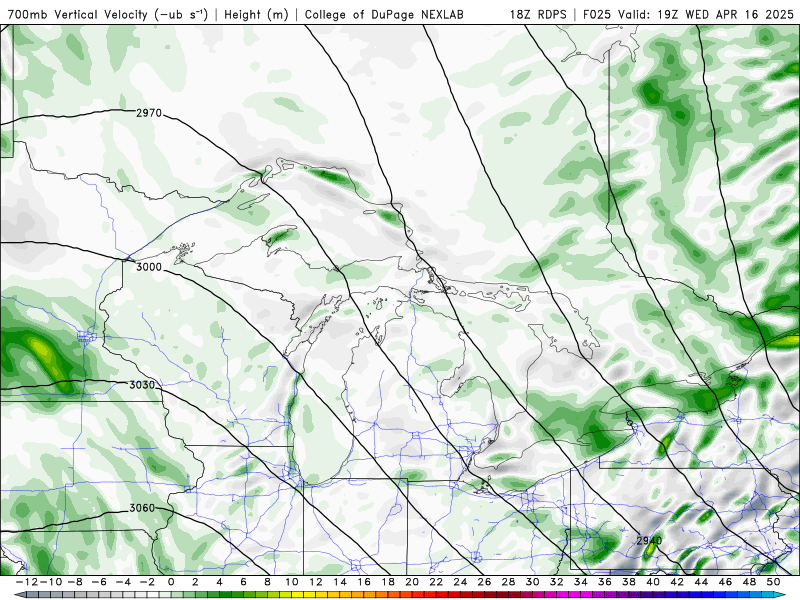
Task: Click the 44 value on the color scale
Action: (x=701, y=582)
